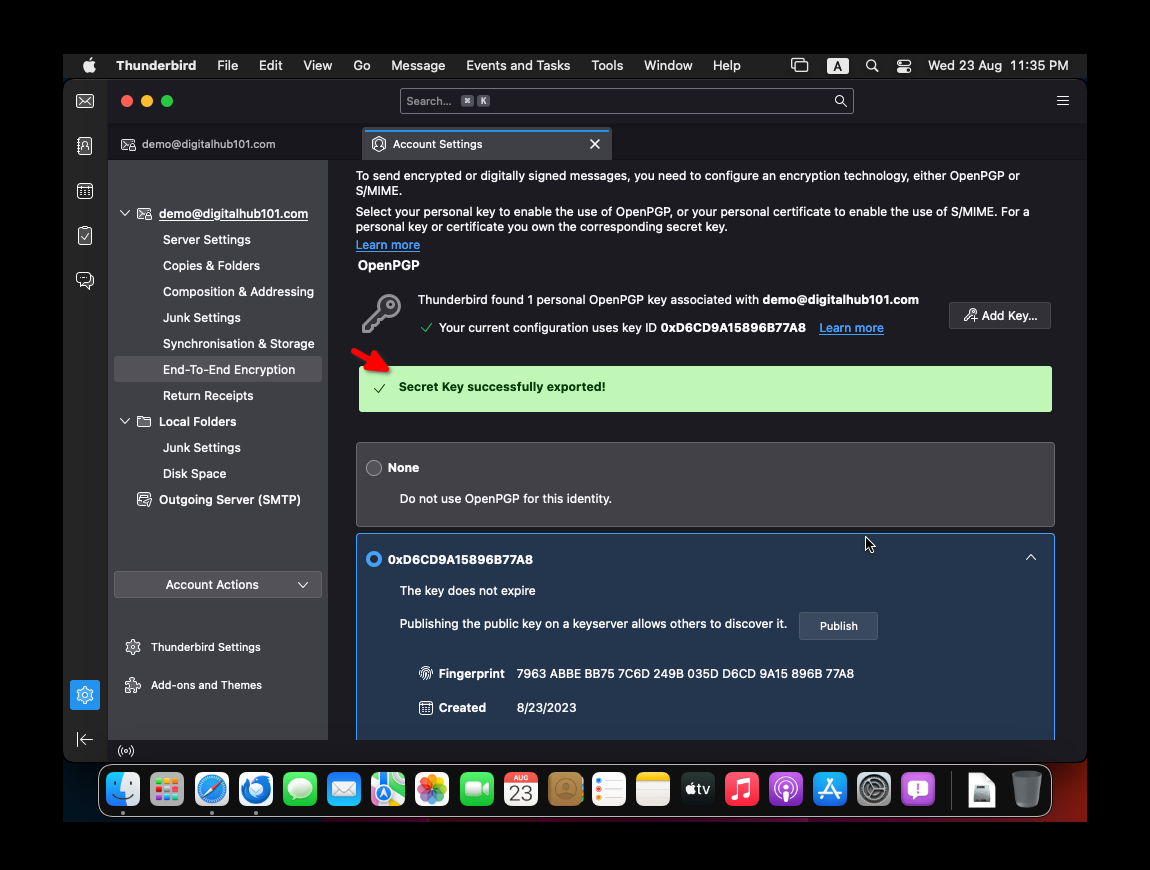Open the Thunderbird app menu hamburger icon

(1063, 101)
